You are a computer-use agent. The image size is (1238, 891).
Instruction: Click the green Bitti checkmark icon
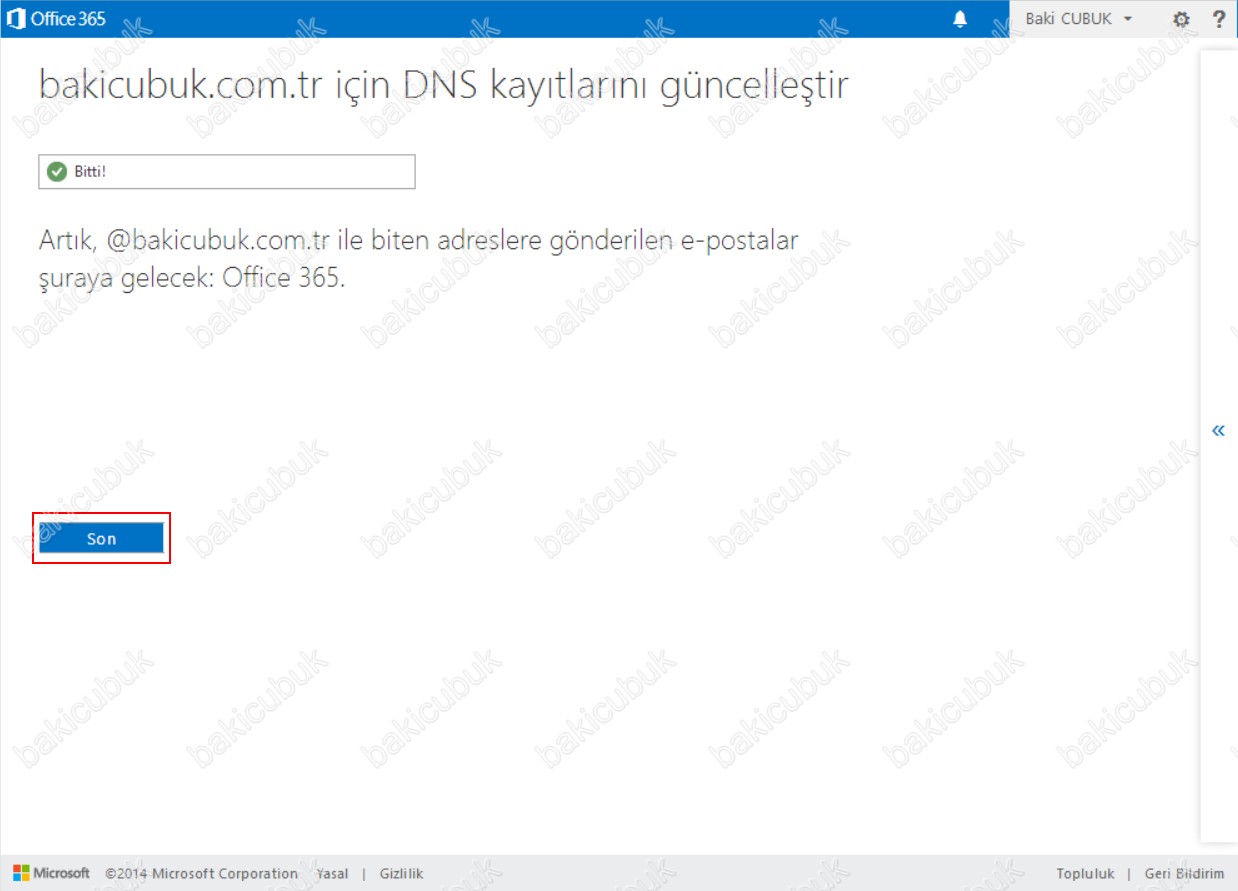[x=57, y=171]
